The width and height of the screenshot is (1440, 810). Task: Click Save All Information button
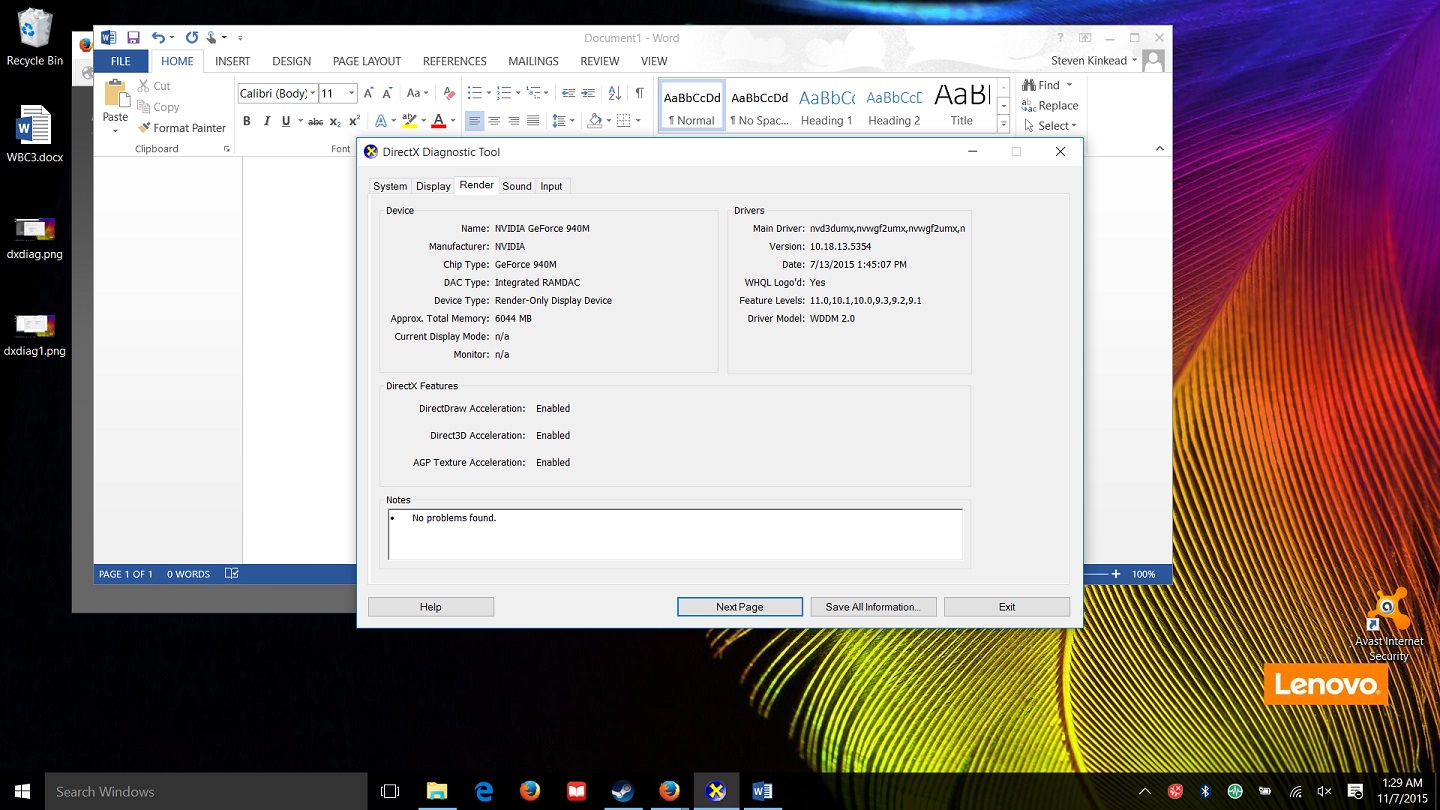pyautogui.click(x=873, y=607)
